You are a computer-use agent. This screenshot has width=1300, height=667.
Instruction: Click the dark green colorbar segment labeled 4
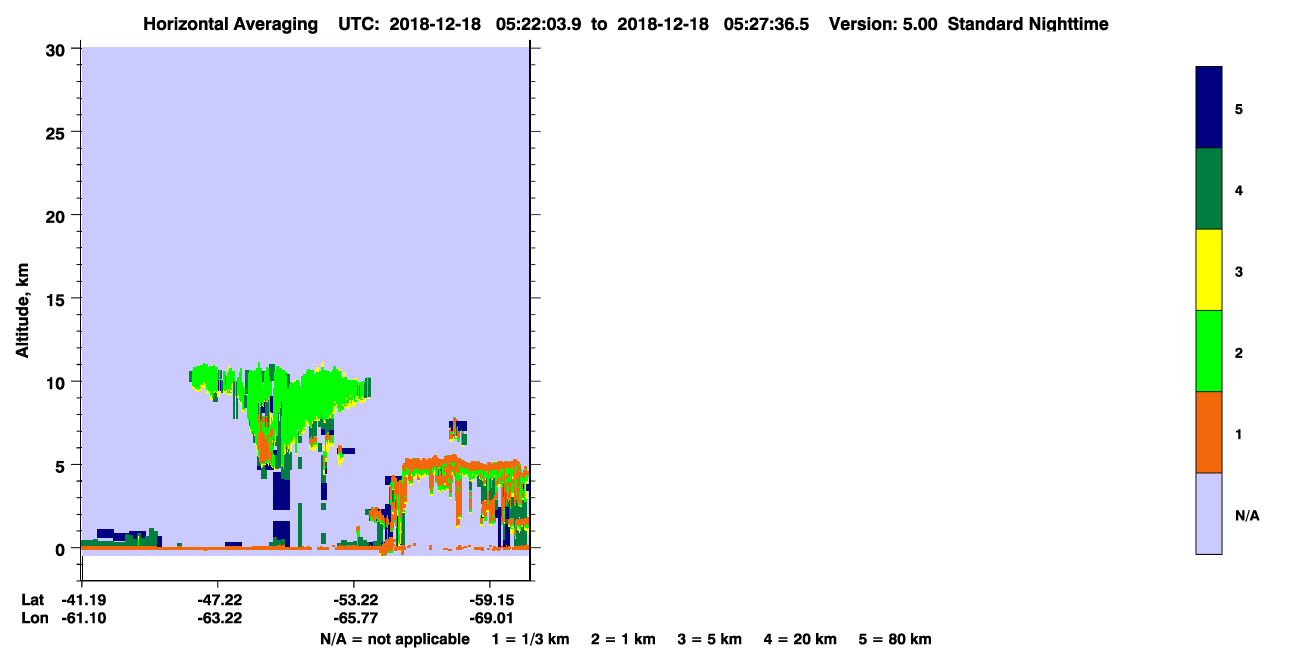[x=1209, y=189]
